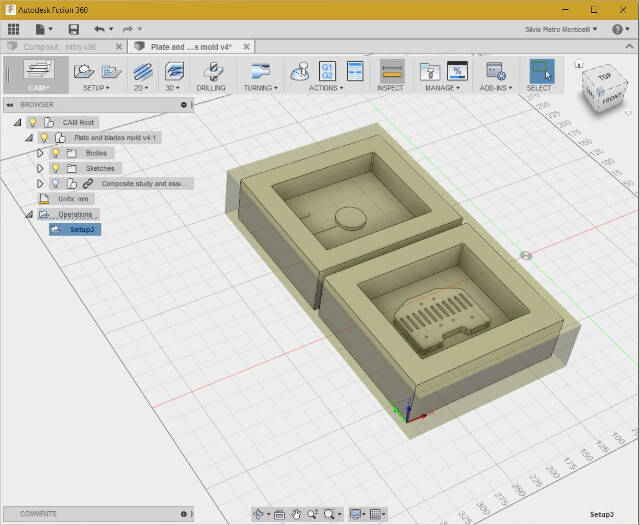The height and width of the screenshot is (525, 640).
Task: Click the Redo arrow
Action: [x=128, y=29]
